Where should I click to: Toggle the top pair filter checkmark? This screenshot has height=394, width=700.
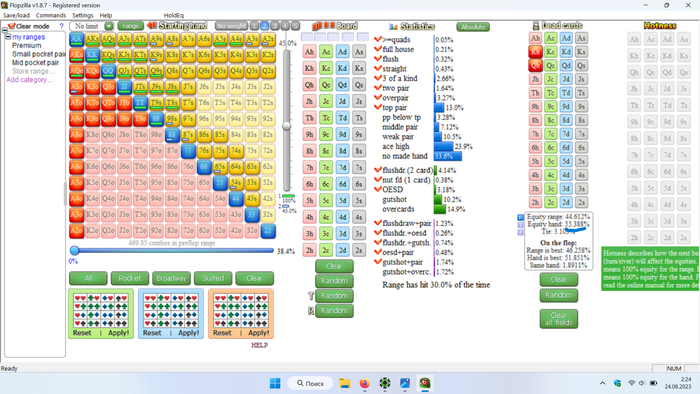point(378,107)
